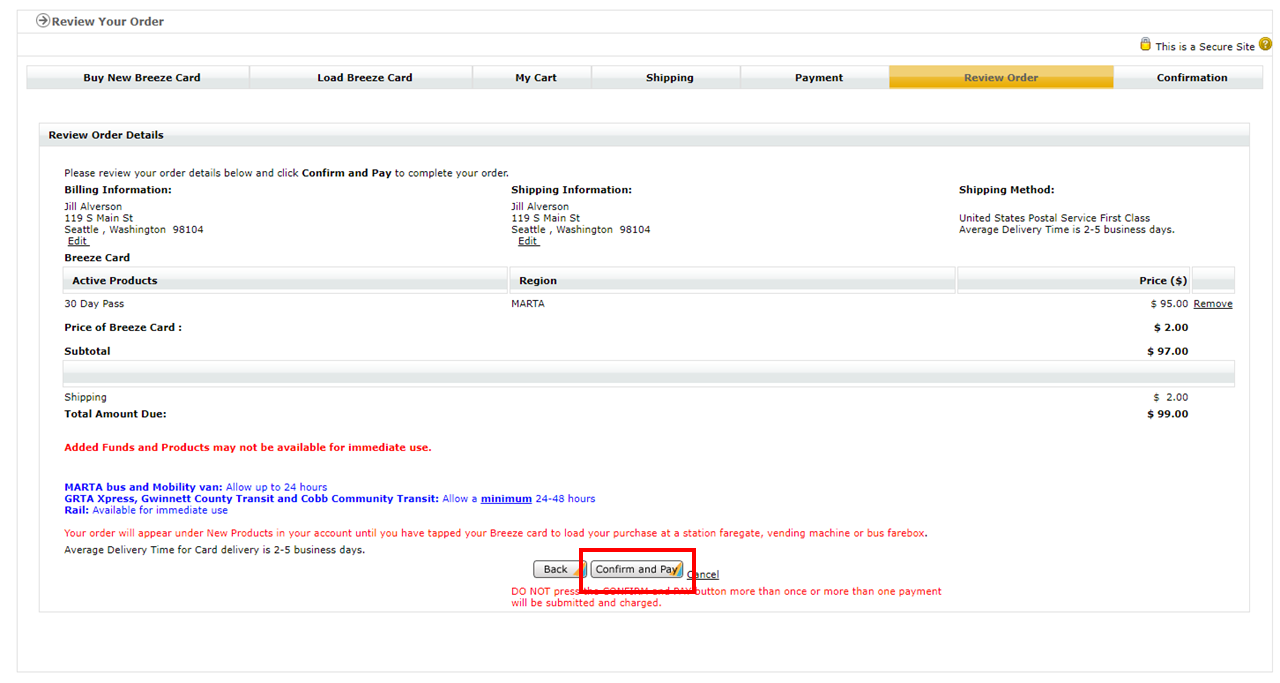
Task: Cancel the order via Cancel link
Action: [x=703, y=574]
